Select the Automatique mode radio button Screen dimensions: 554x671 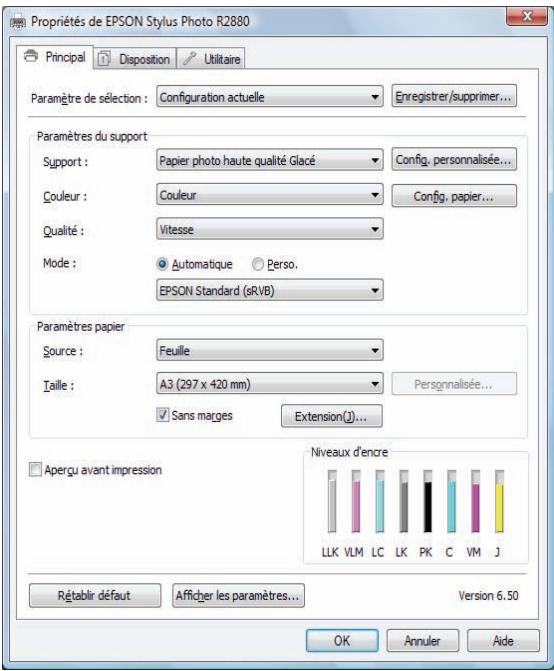[163, 264]
